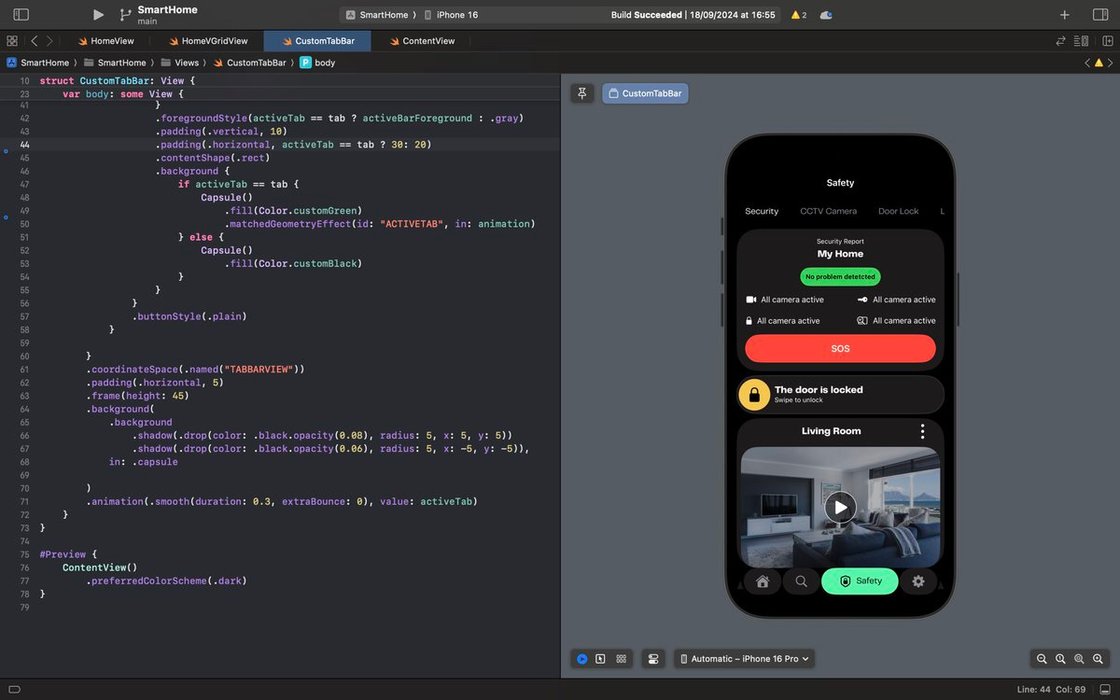Tap the Home tab icon in the preview
The height and width of the screenshot is (700, 1120).
[763, 581]
